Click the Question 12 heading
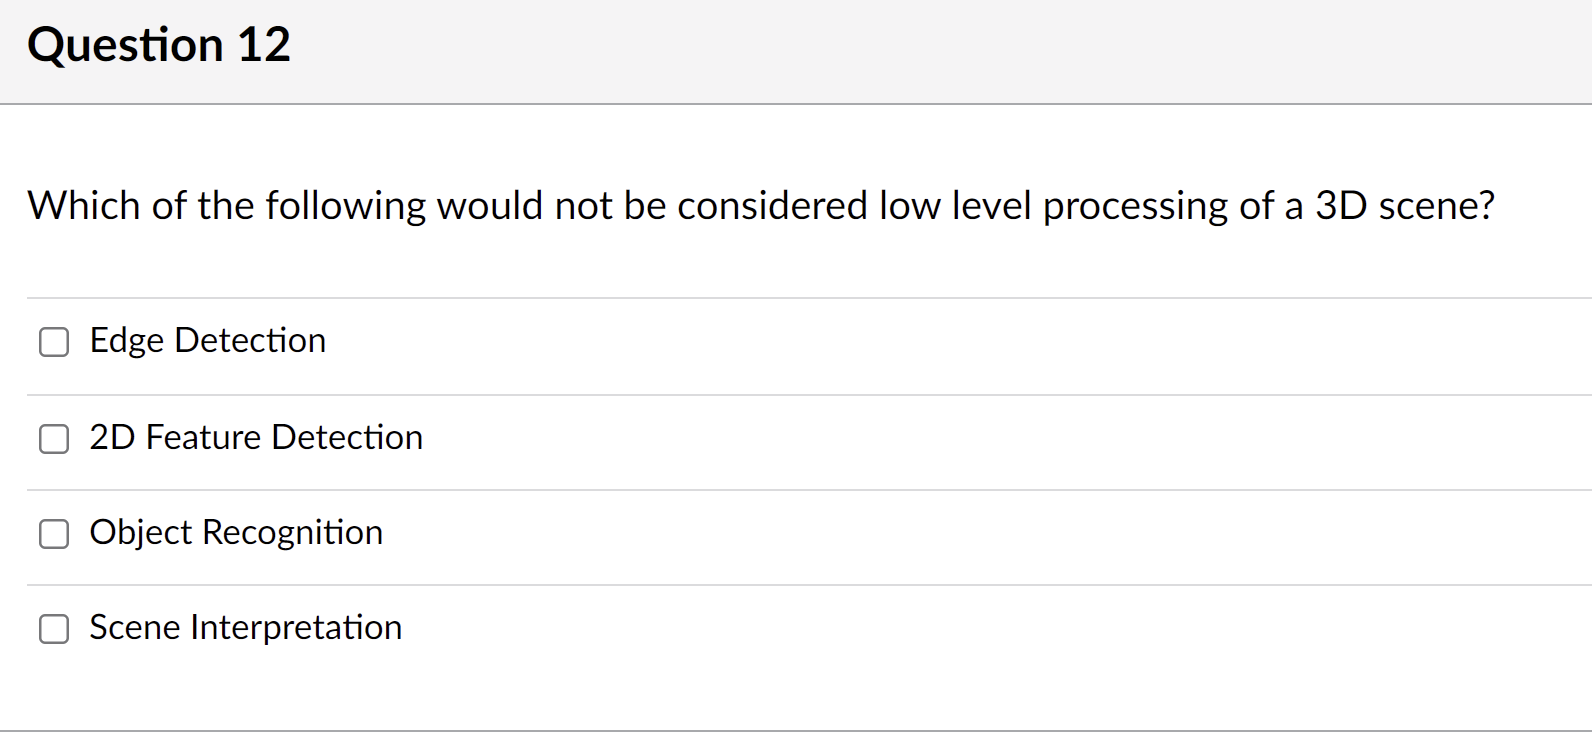Viewport: 1592px width, 735px height. click(160, 44)
